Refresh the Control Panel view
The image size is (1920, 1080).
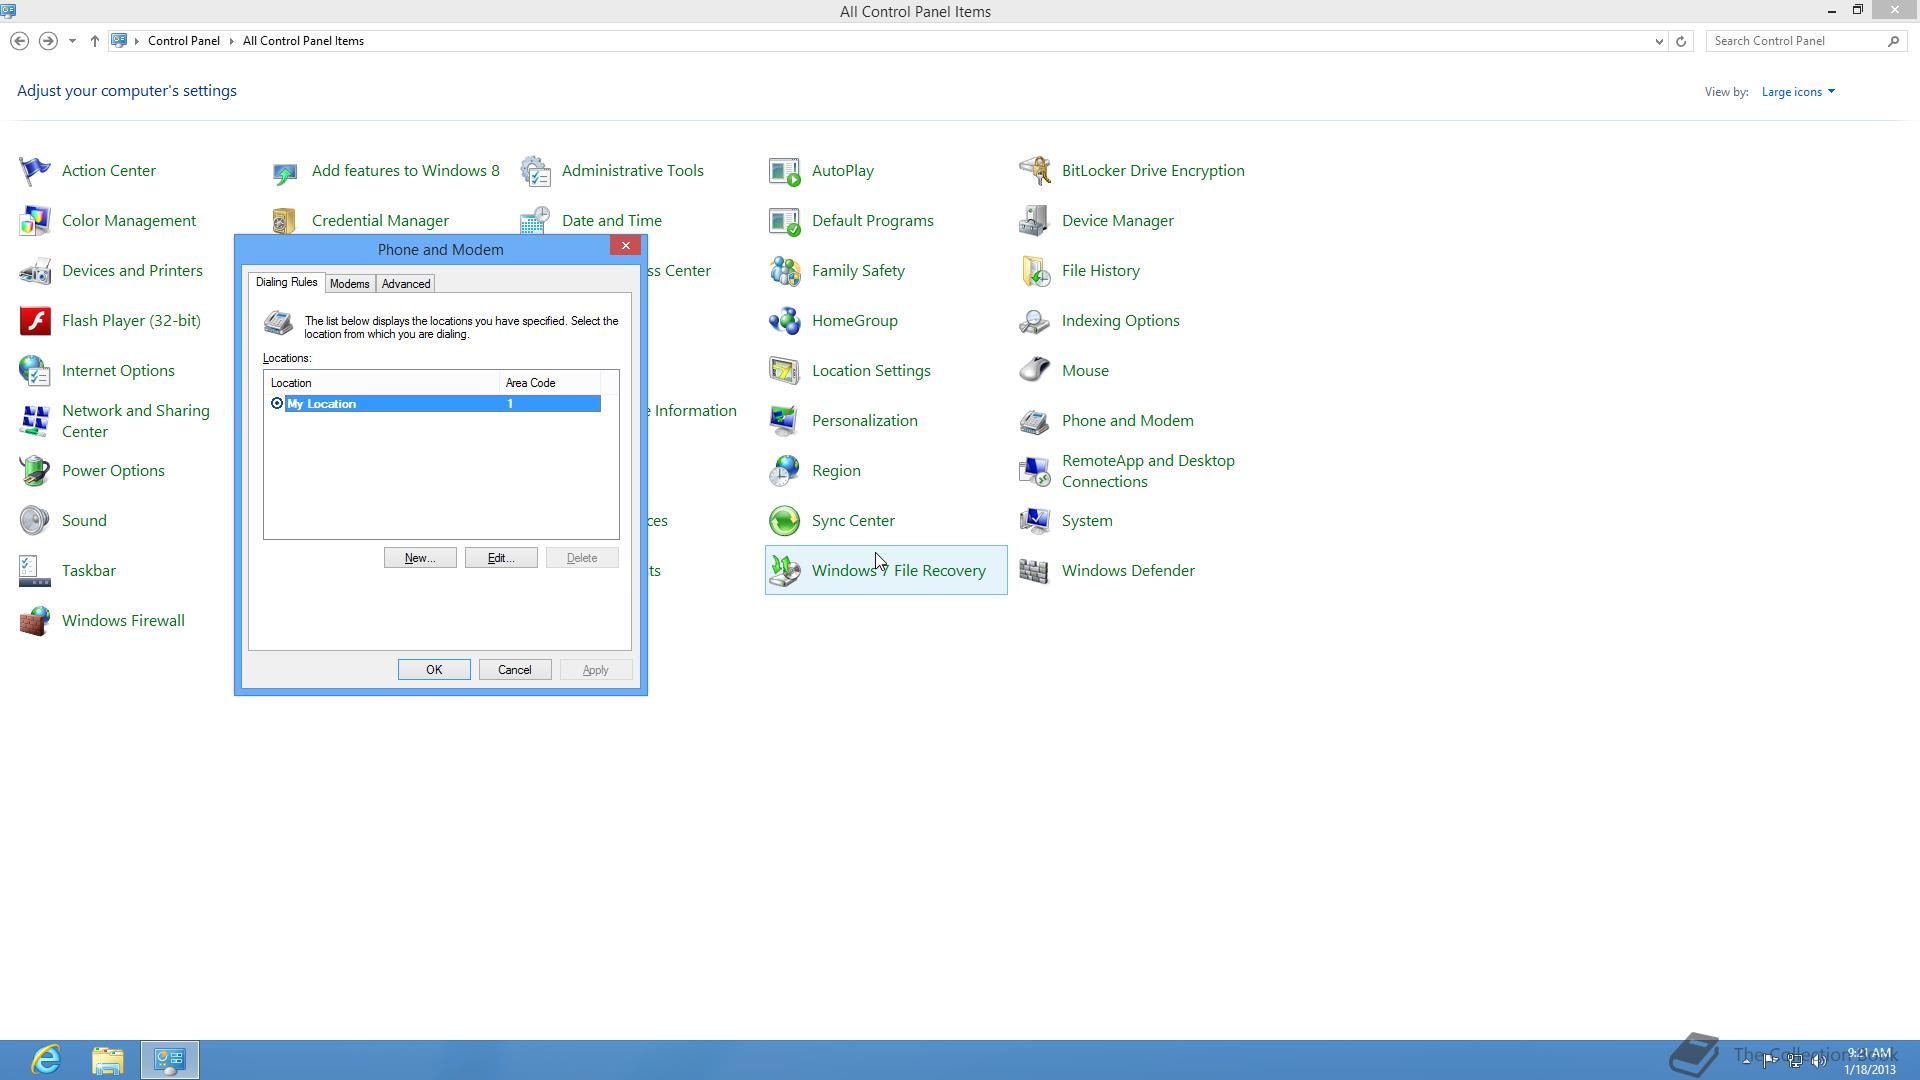(1681, 41)
